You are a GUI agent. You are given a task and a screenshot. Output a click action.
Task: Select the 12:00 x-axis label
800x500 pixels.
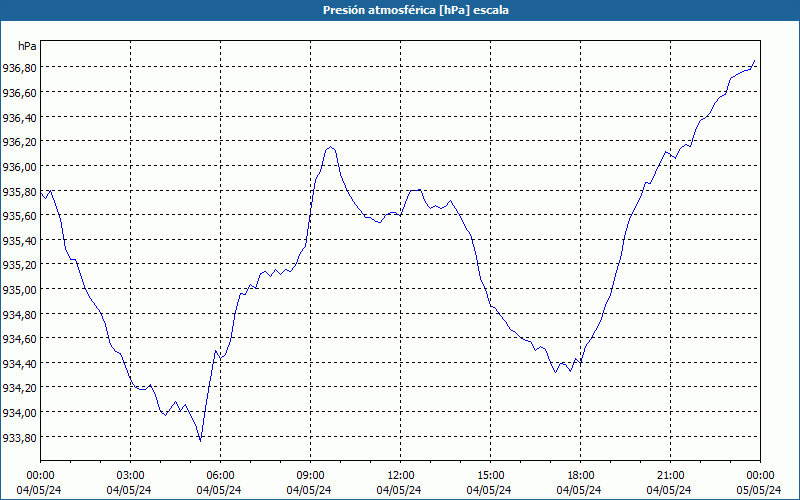(x=401, y=476)
